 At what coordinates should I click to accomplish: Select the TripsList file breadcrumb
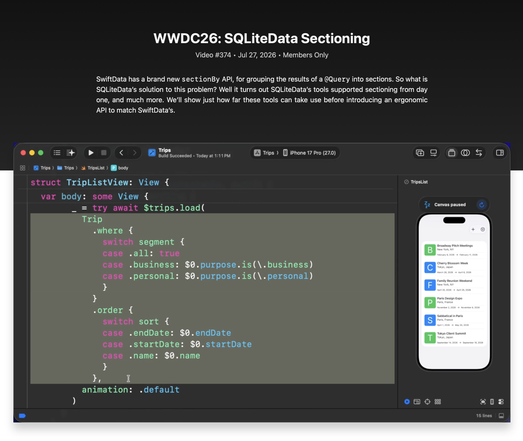point(93,168)
